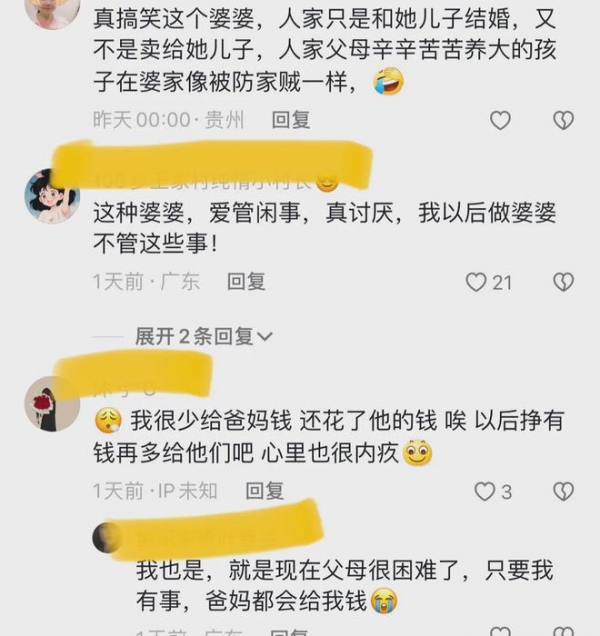Open the top commenter's avatar
This screenshot has height=636, width=600.
(52, 12)
